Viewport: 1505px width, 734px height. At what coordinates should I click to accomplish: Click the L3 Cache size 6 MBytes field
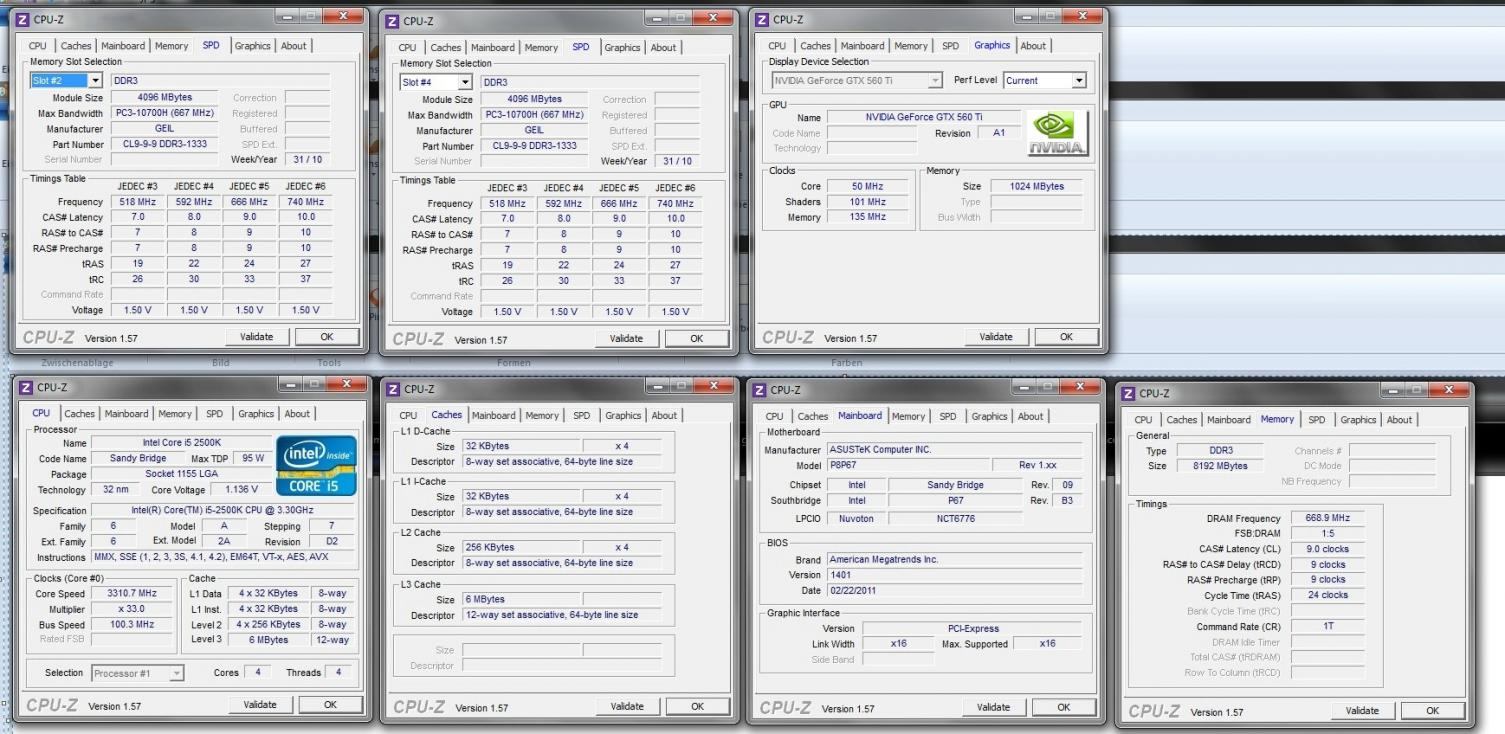(x=520, y=599)
